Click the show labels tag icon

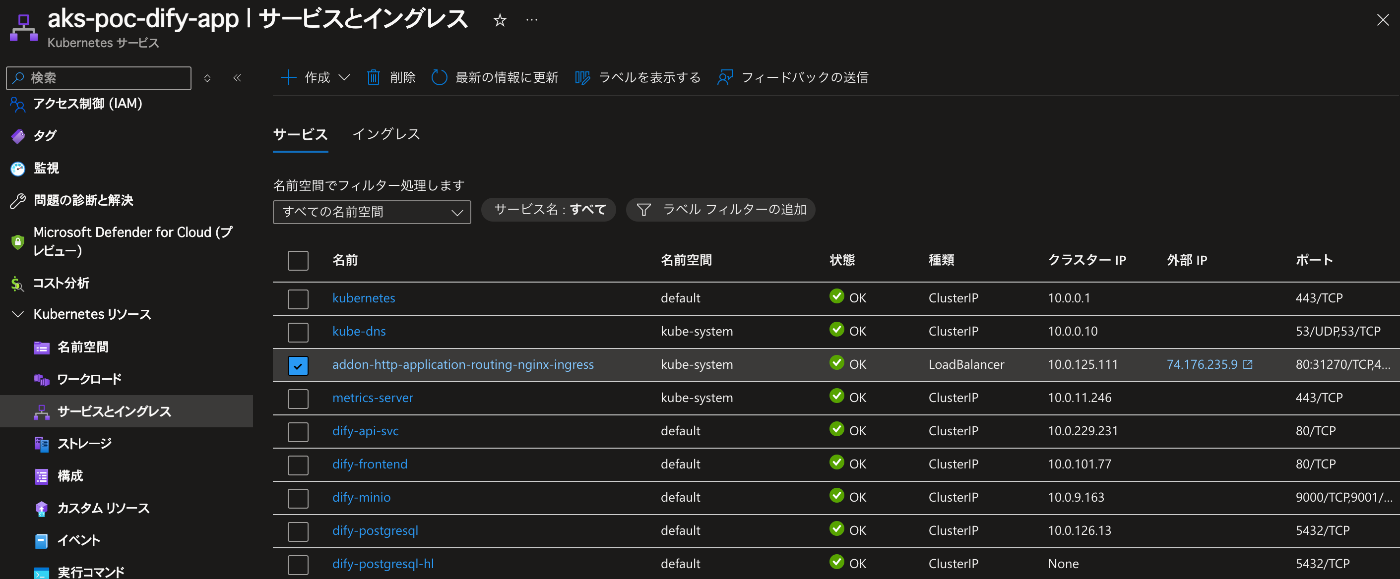tap(583, 77)
